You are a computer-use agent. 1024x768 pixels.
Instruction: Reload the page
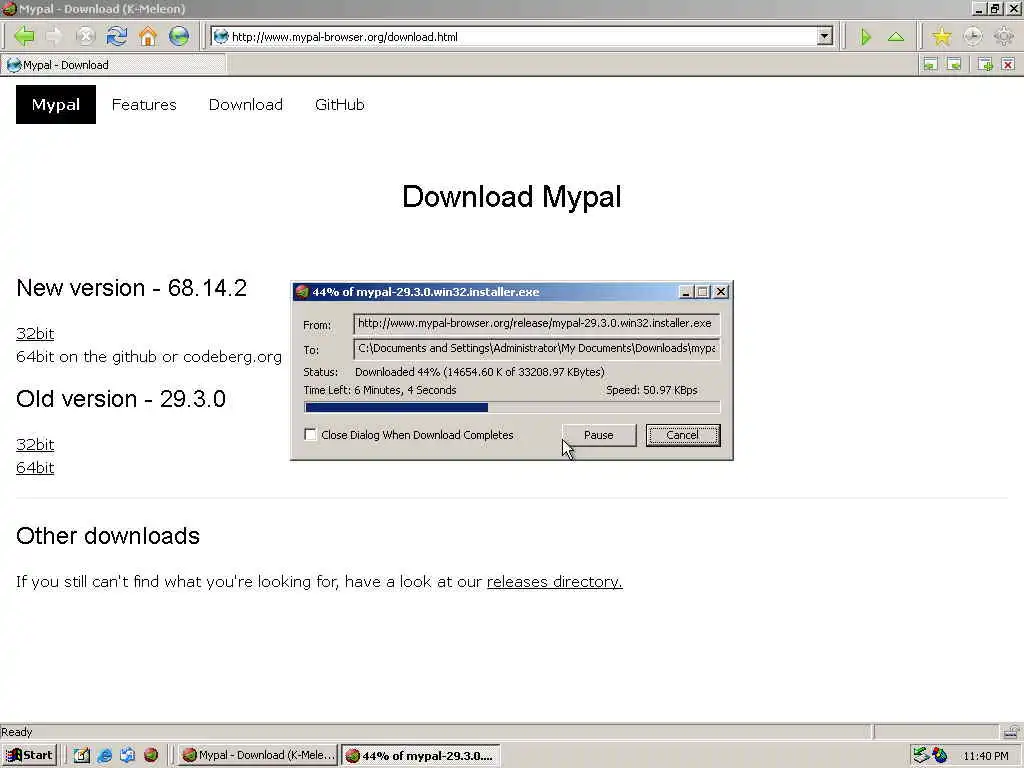click(x=116, y=36)
